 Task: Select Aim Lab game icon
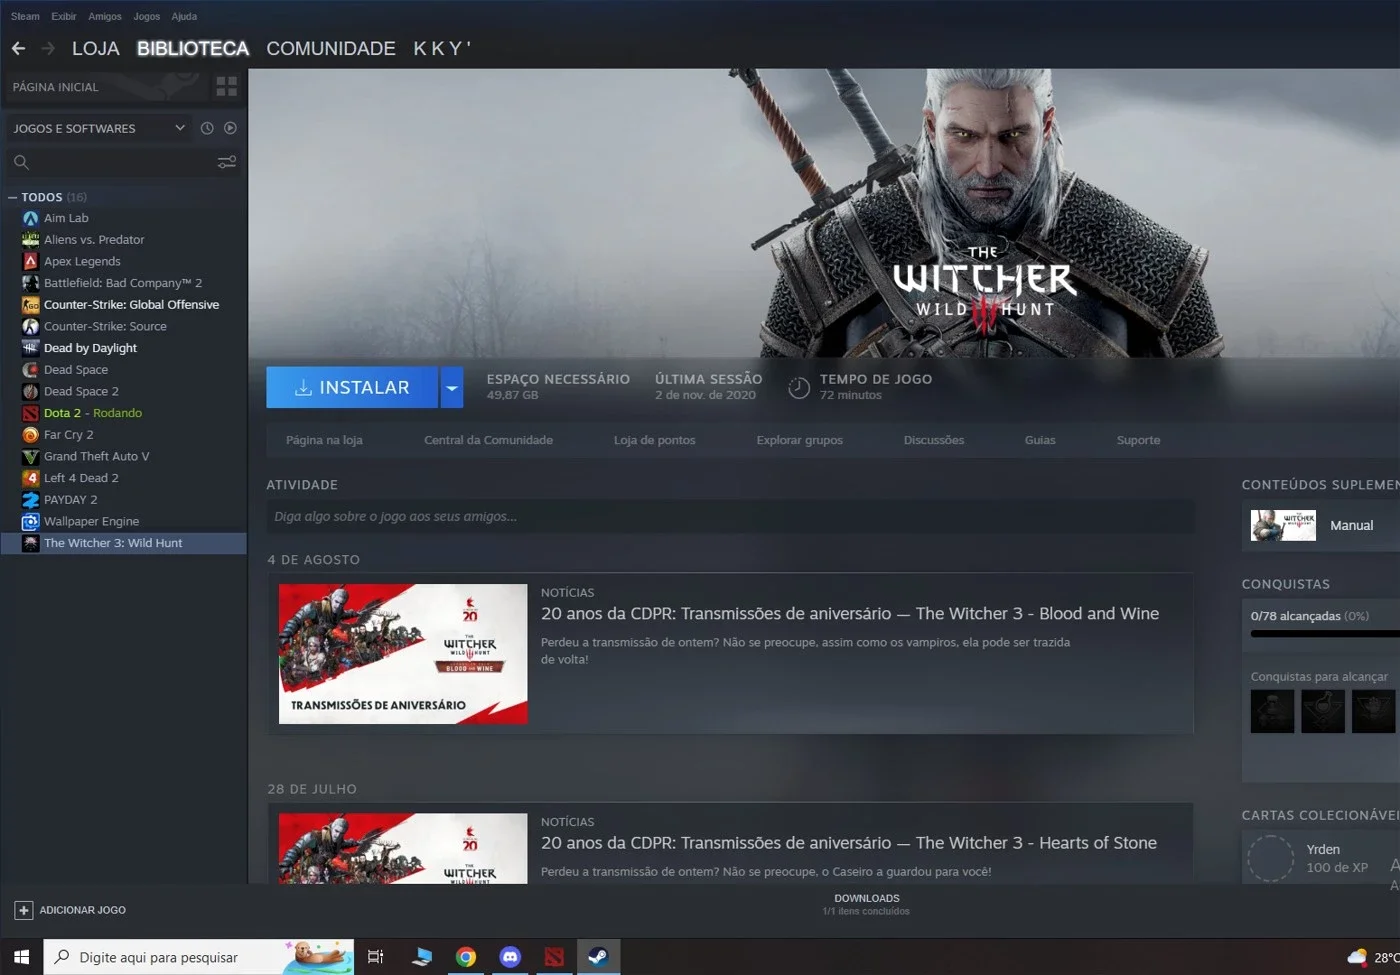31,218
